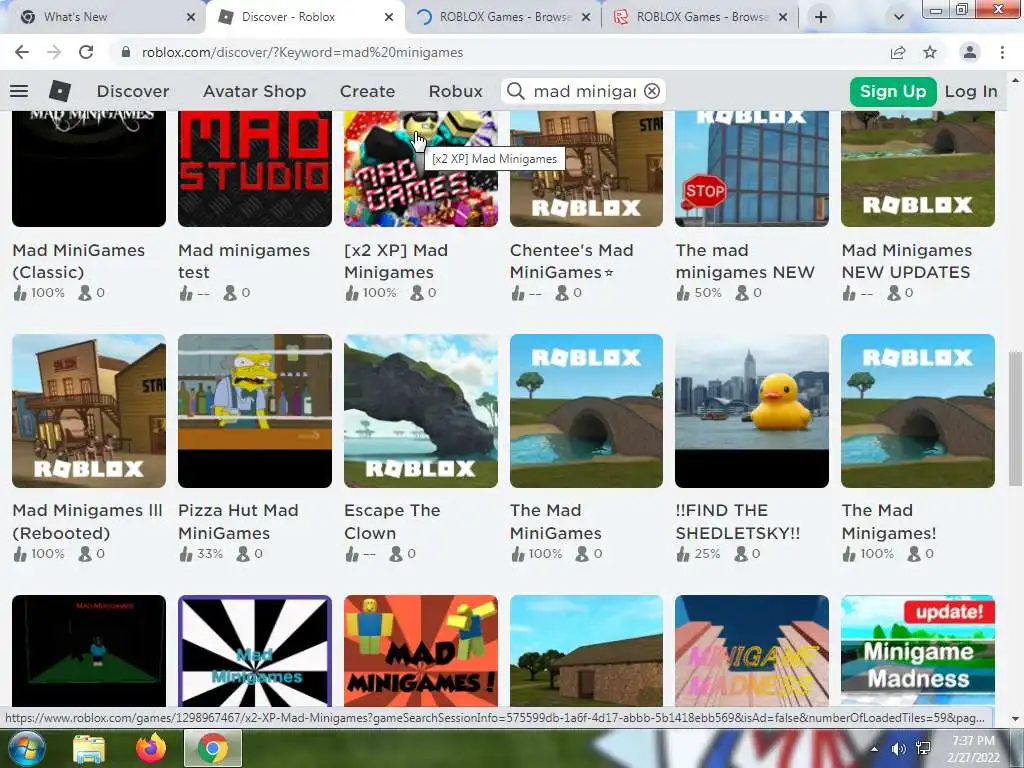1024x768 pixels.
Task: Show hidden tray icons arrow
Action: coord(874,748)
